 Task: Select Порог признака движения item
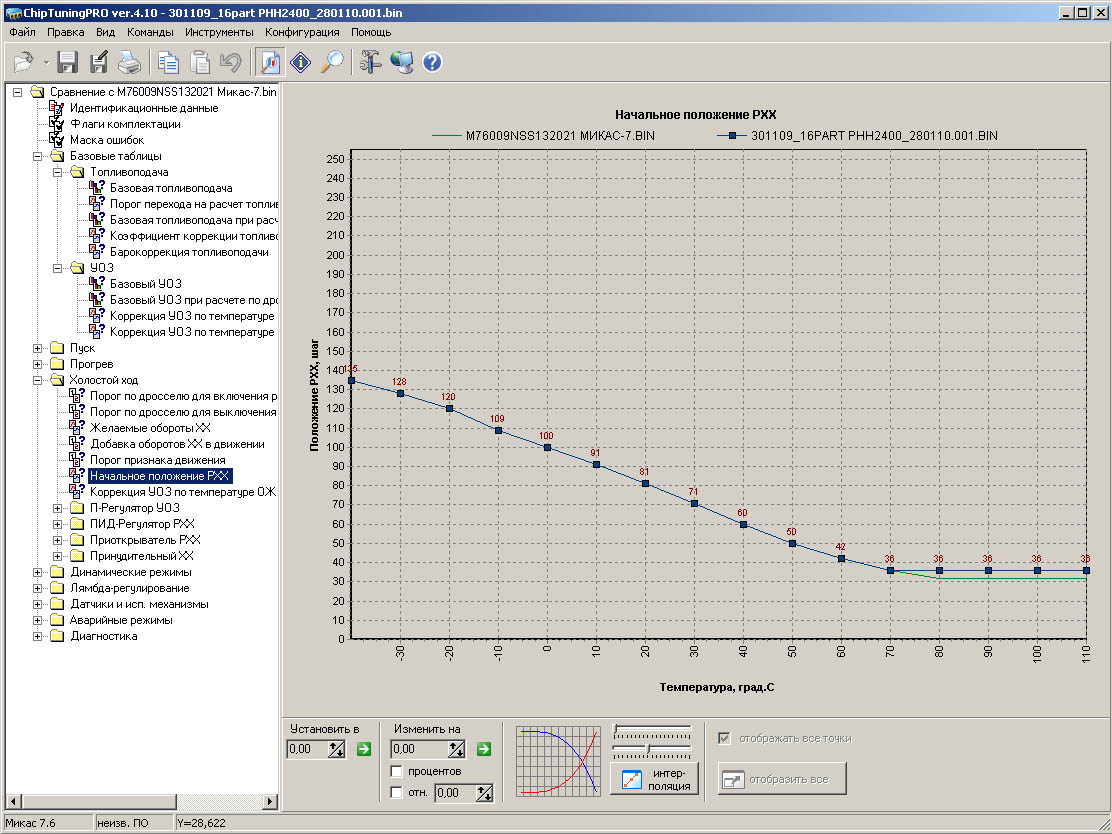(x=157, y=460)
